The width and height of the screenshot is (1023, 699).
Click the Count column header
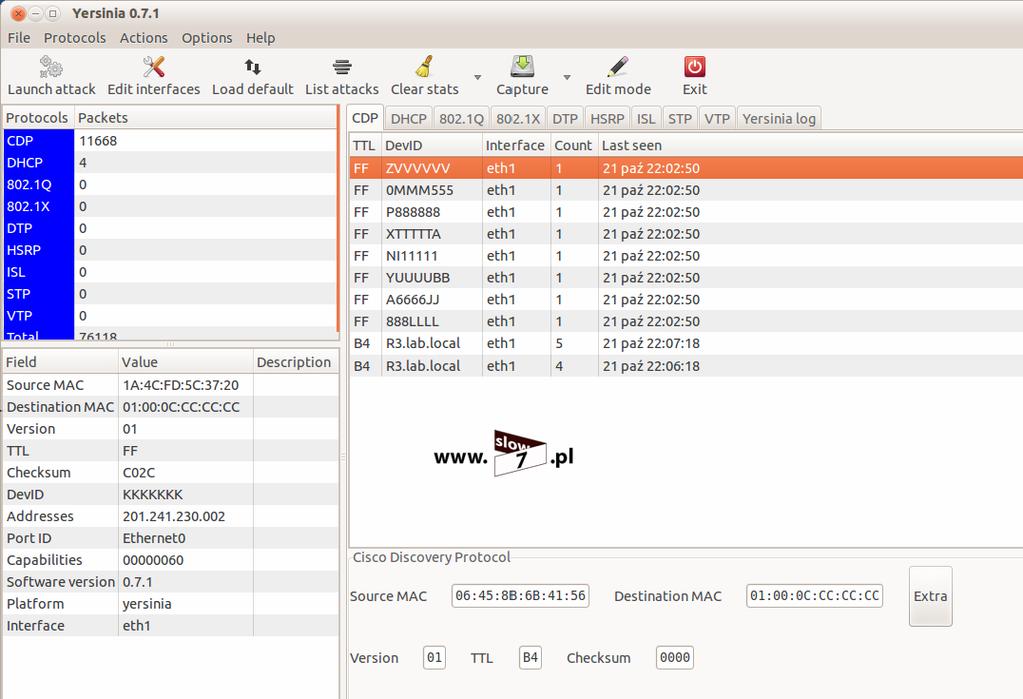point(573,145)
